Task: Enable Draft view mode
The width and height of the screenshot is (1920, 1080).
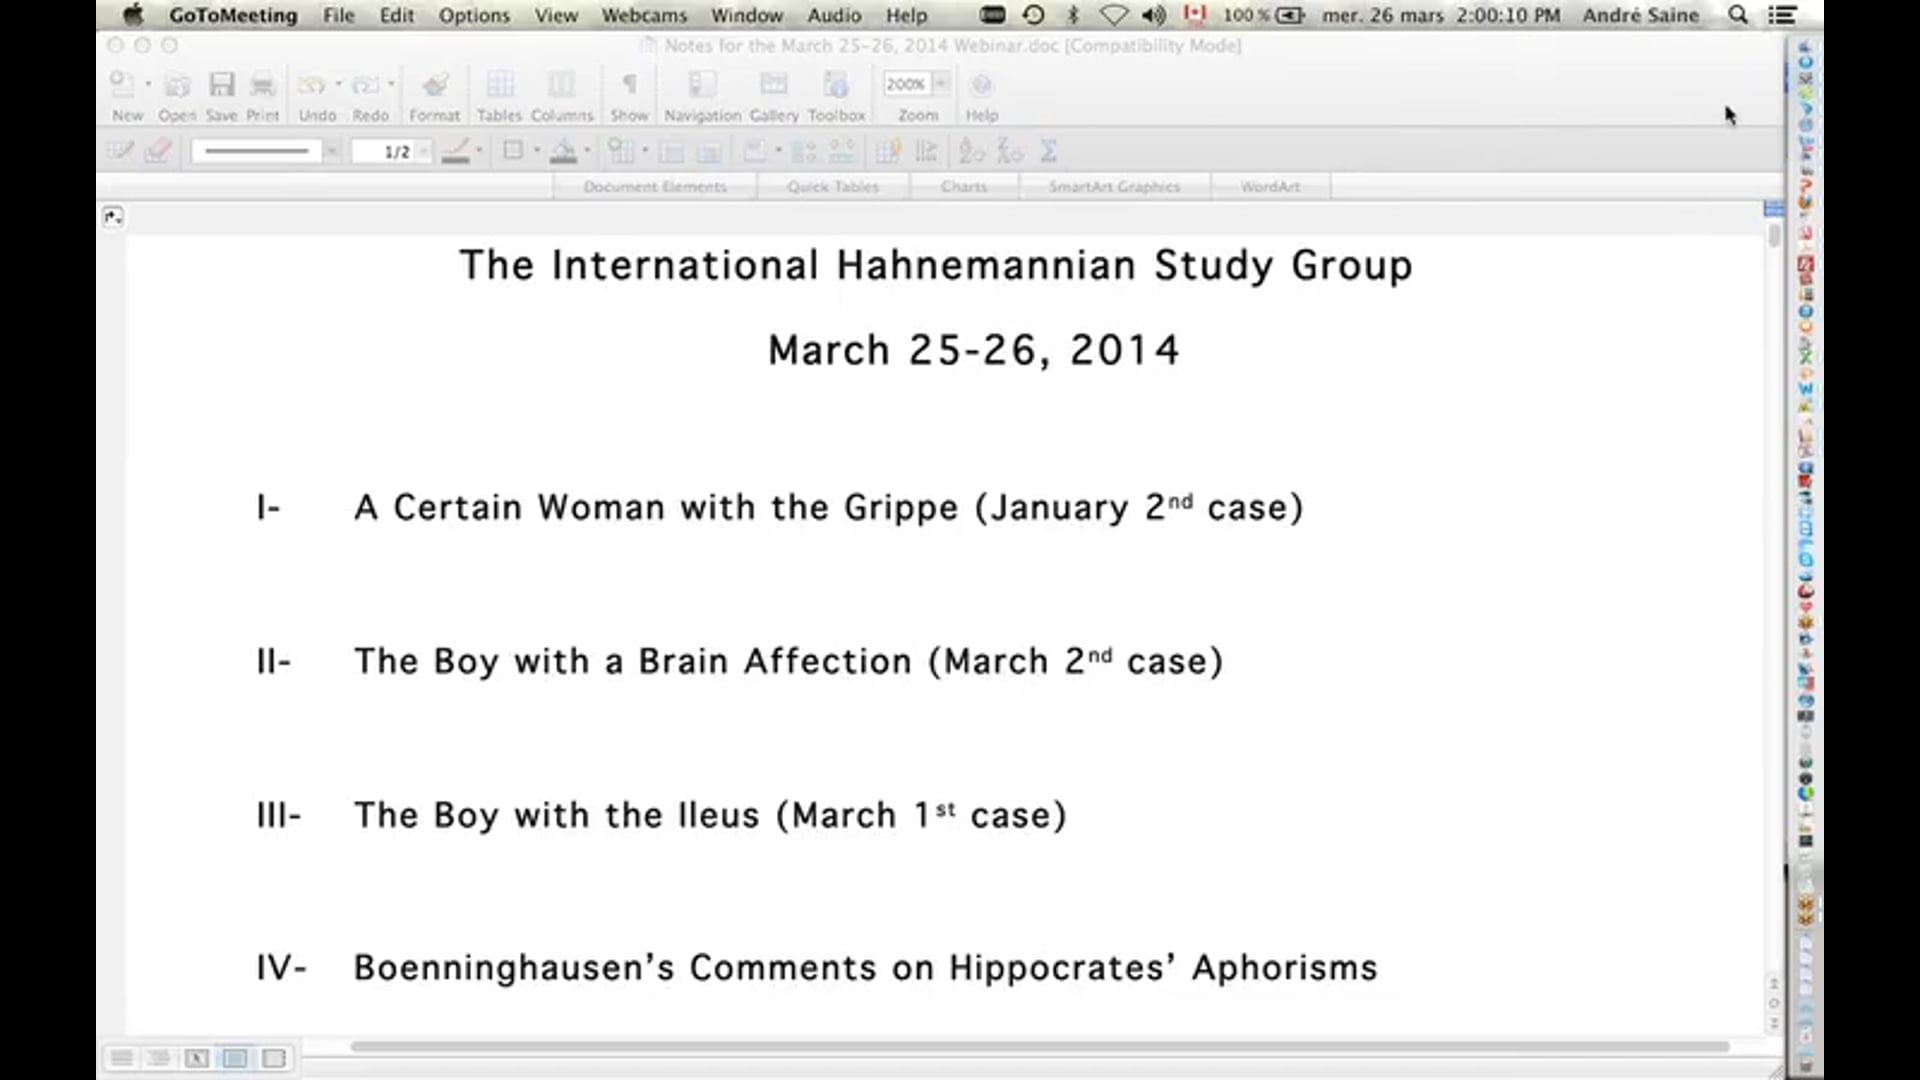Action: click(x=122, y=1058)
